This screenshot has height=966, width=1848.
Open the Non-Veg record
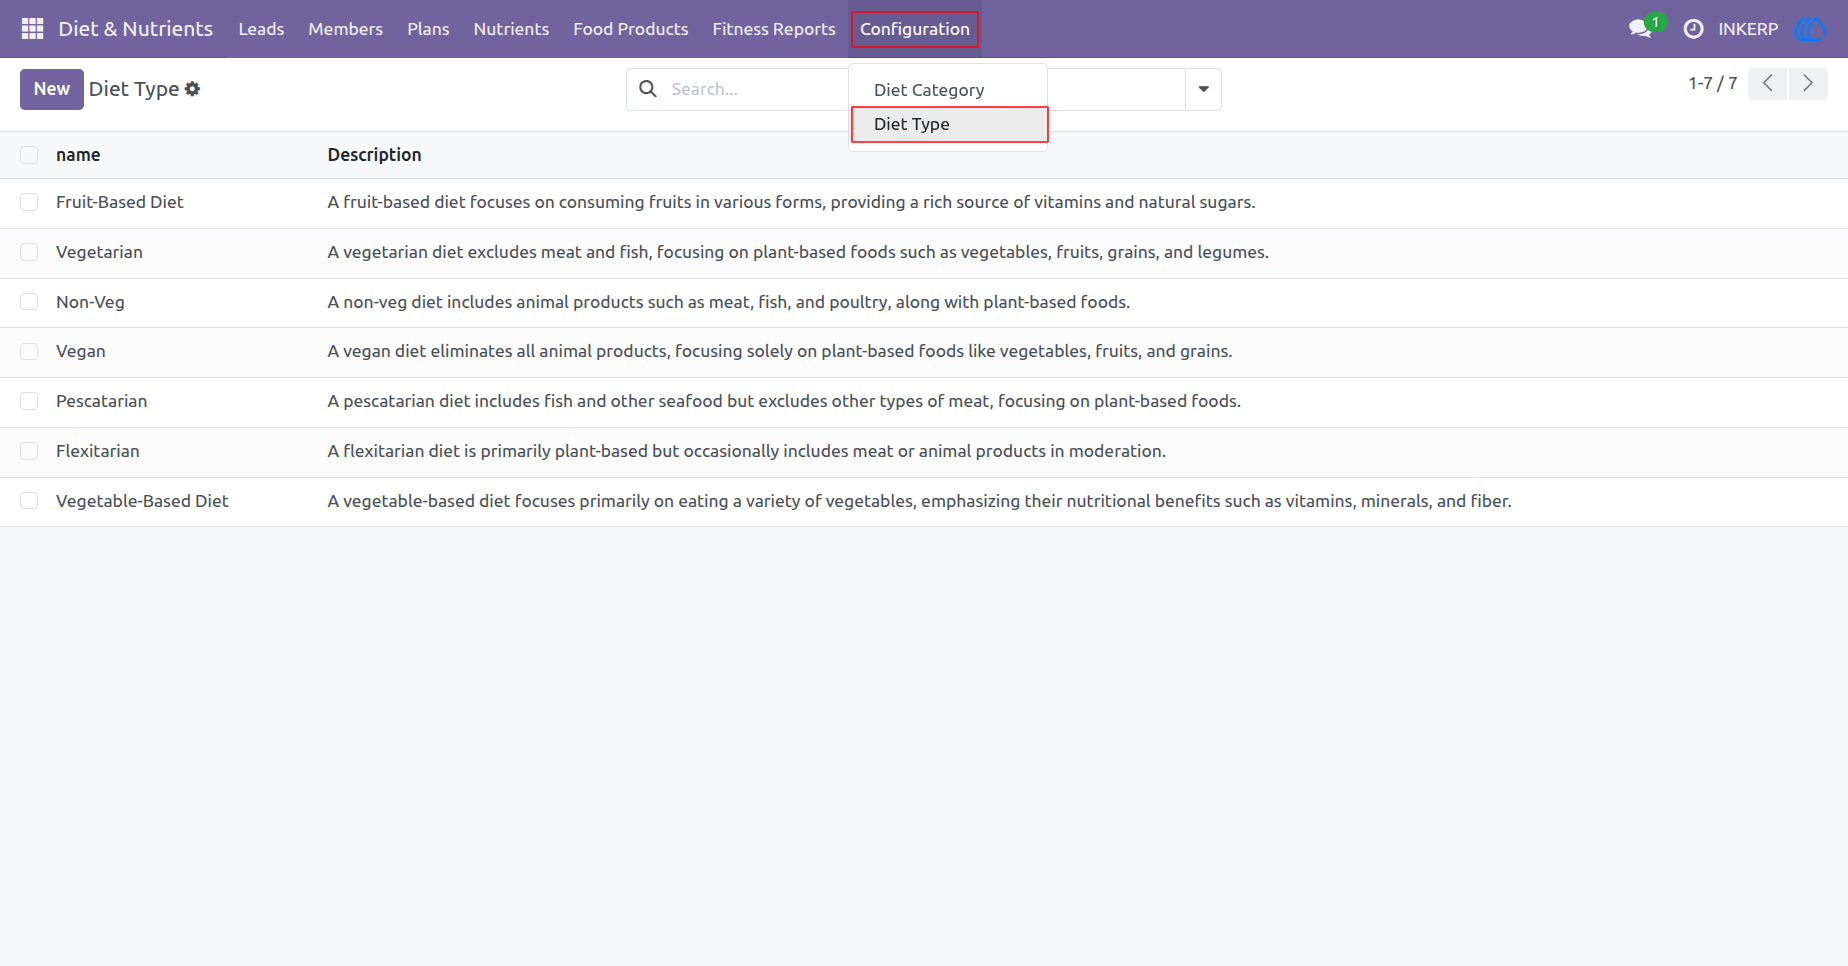point(90,302)
